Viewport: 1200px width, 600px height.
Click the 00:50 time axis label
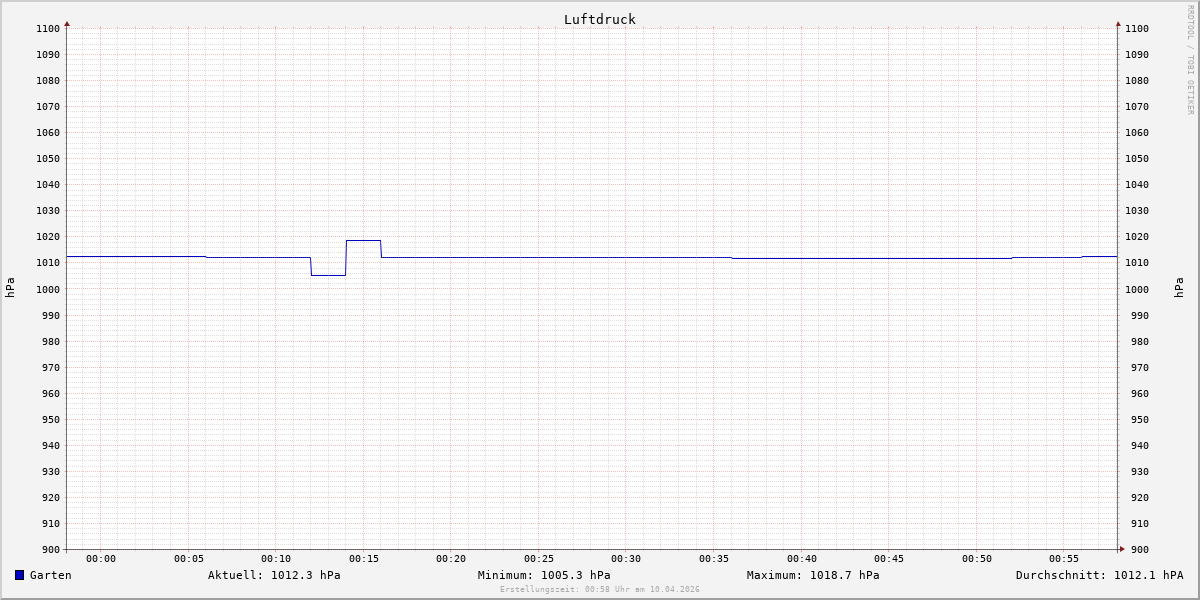977,558
